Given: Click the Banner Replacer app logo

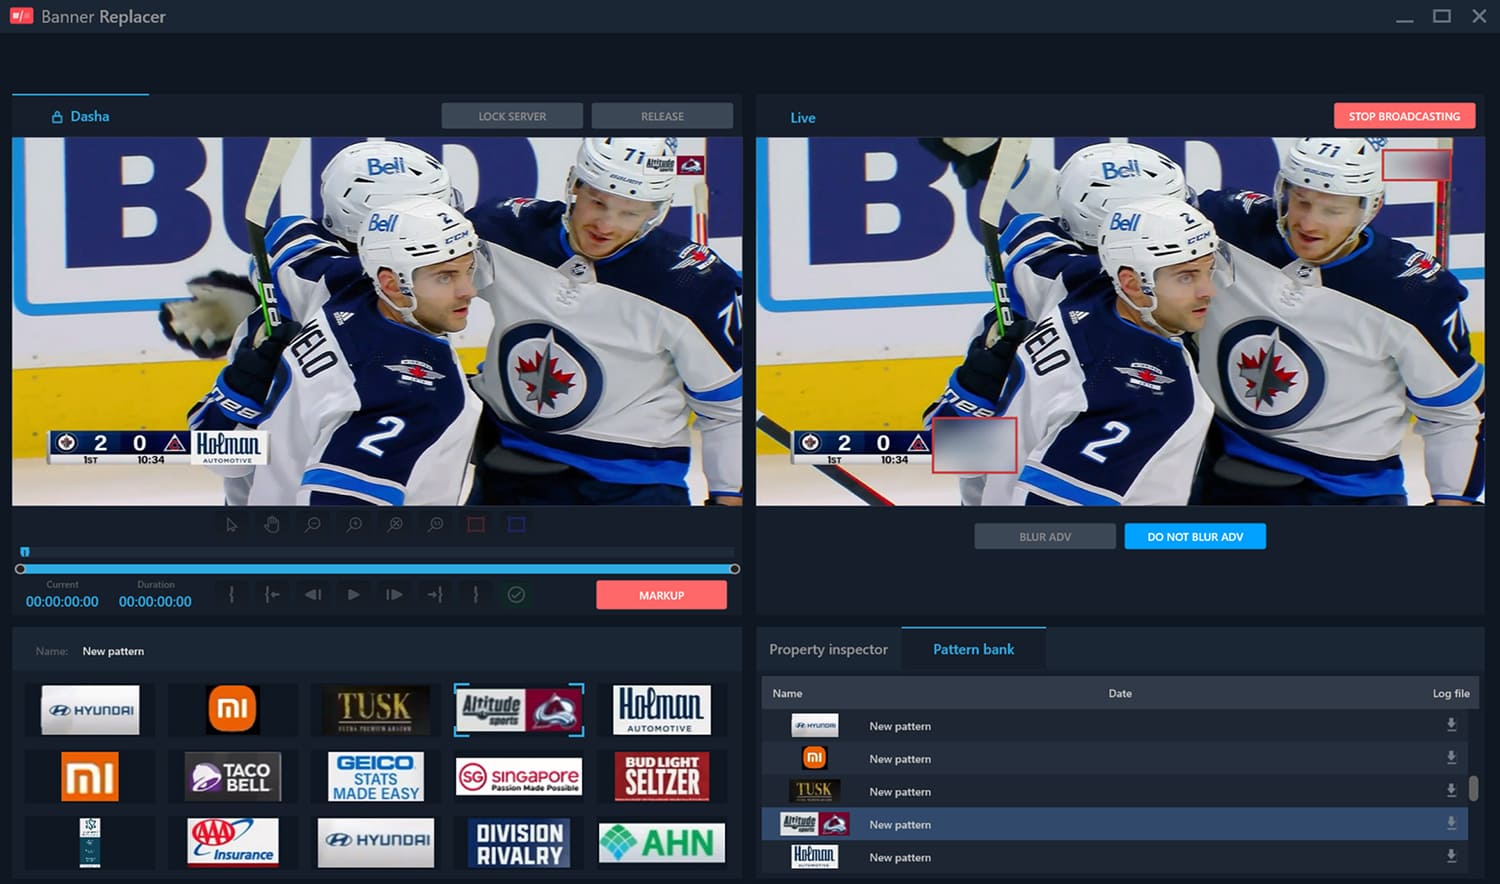Looking at the screenshot, I should click(x=21, y=16).
